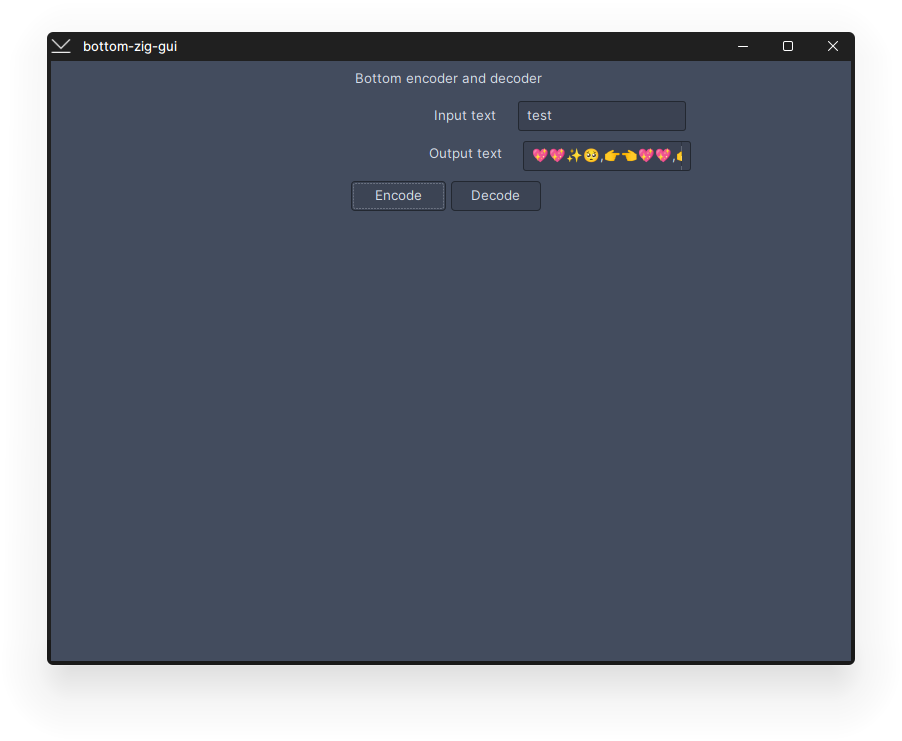Open the window menu via the chevron icon
The height and width of the screenshot is (741, 902).
pos(60,45)
